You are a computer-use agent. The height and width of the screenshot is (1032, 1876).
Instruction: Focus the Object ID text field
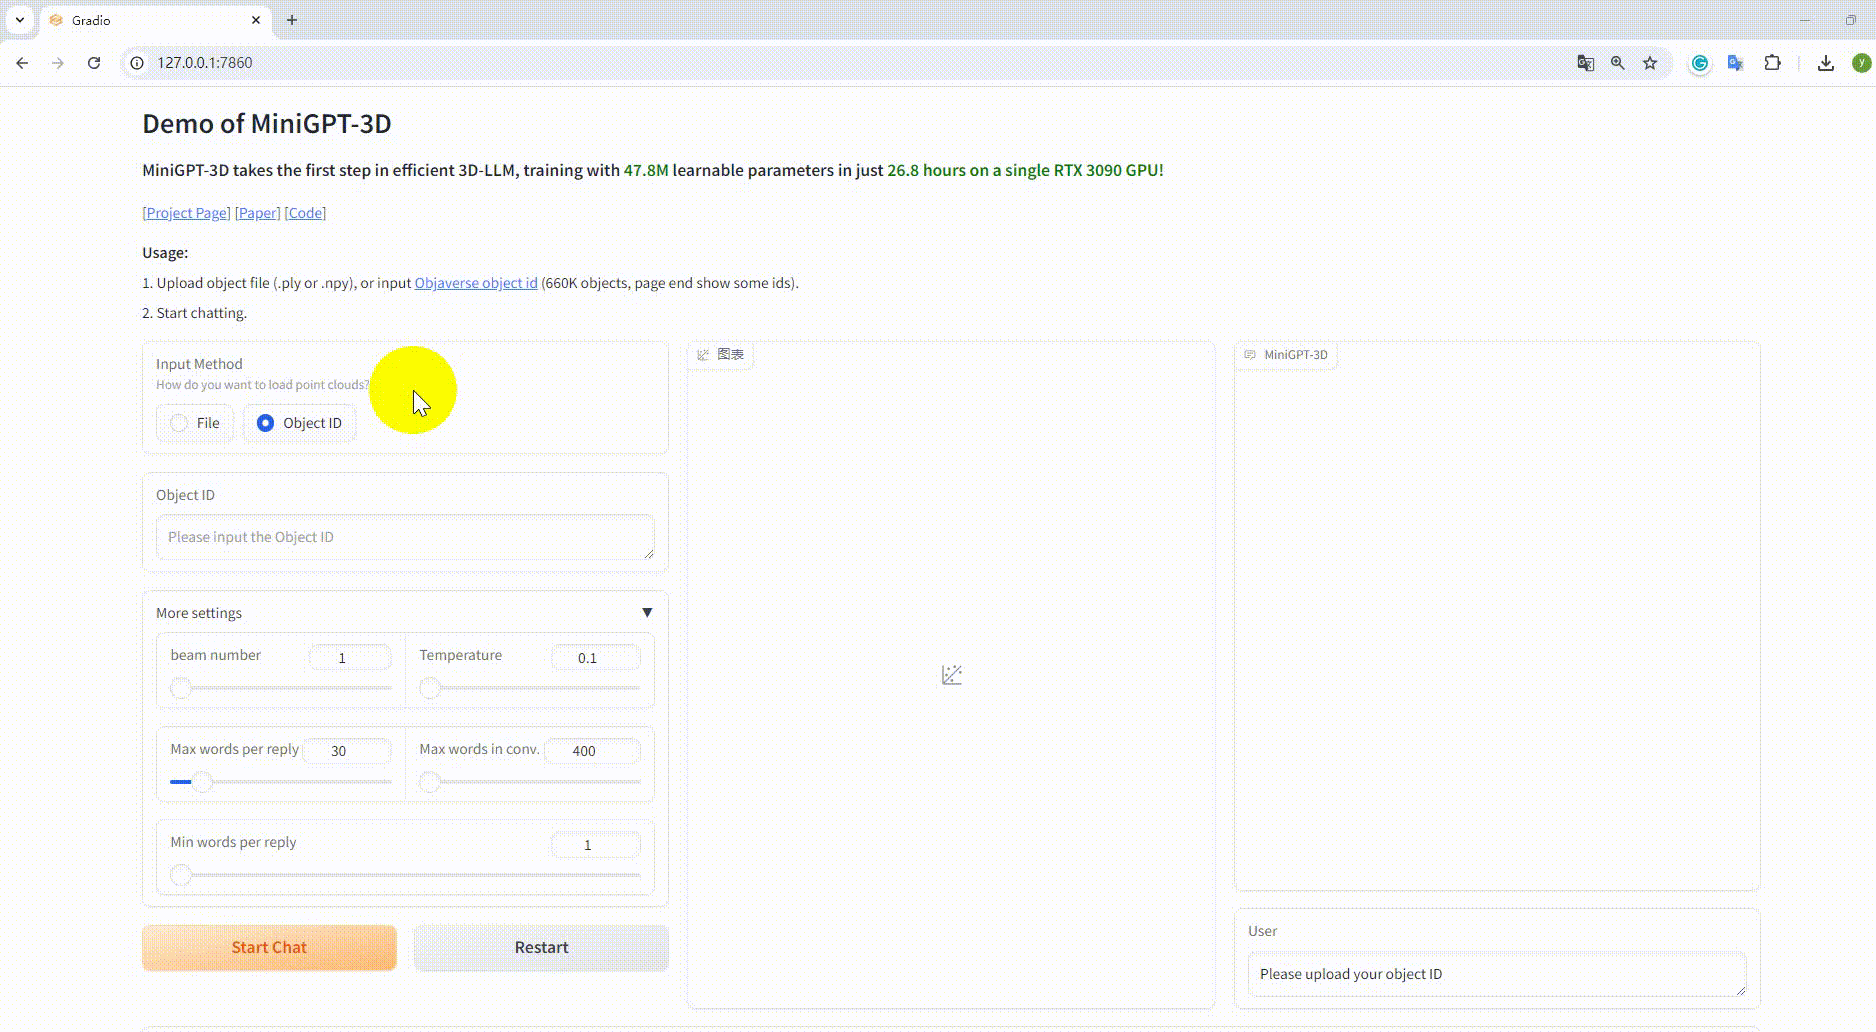coord(405,537)
